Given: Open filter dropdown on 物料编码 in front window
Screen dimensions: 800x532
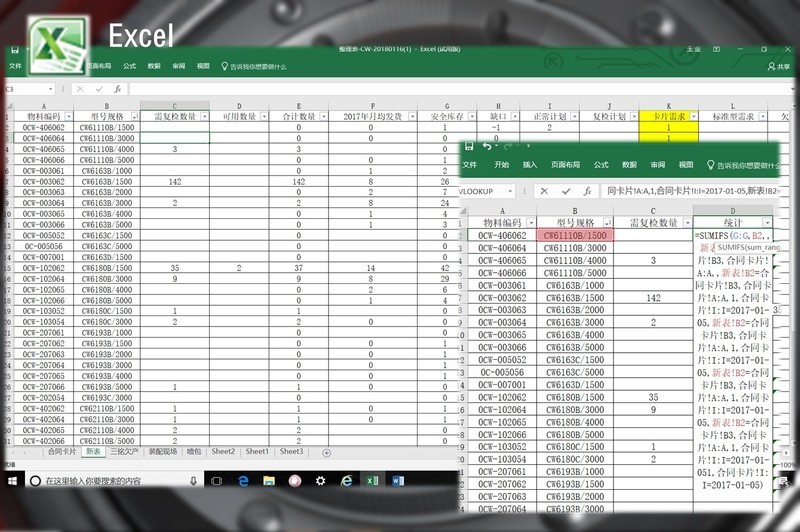Looking at the screenshot, I should pos(529,222).
